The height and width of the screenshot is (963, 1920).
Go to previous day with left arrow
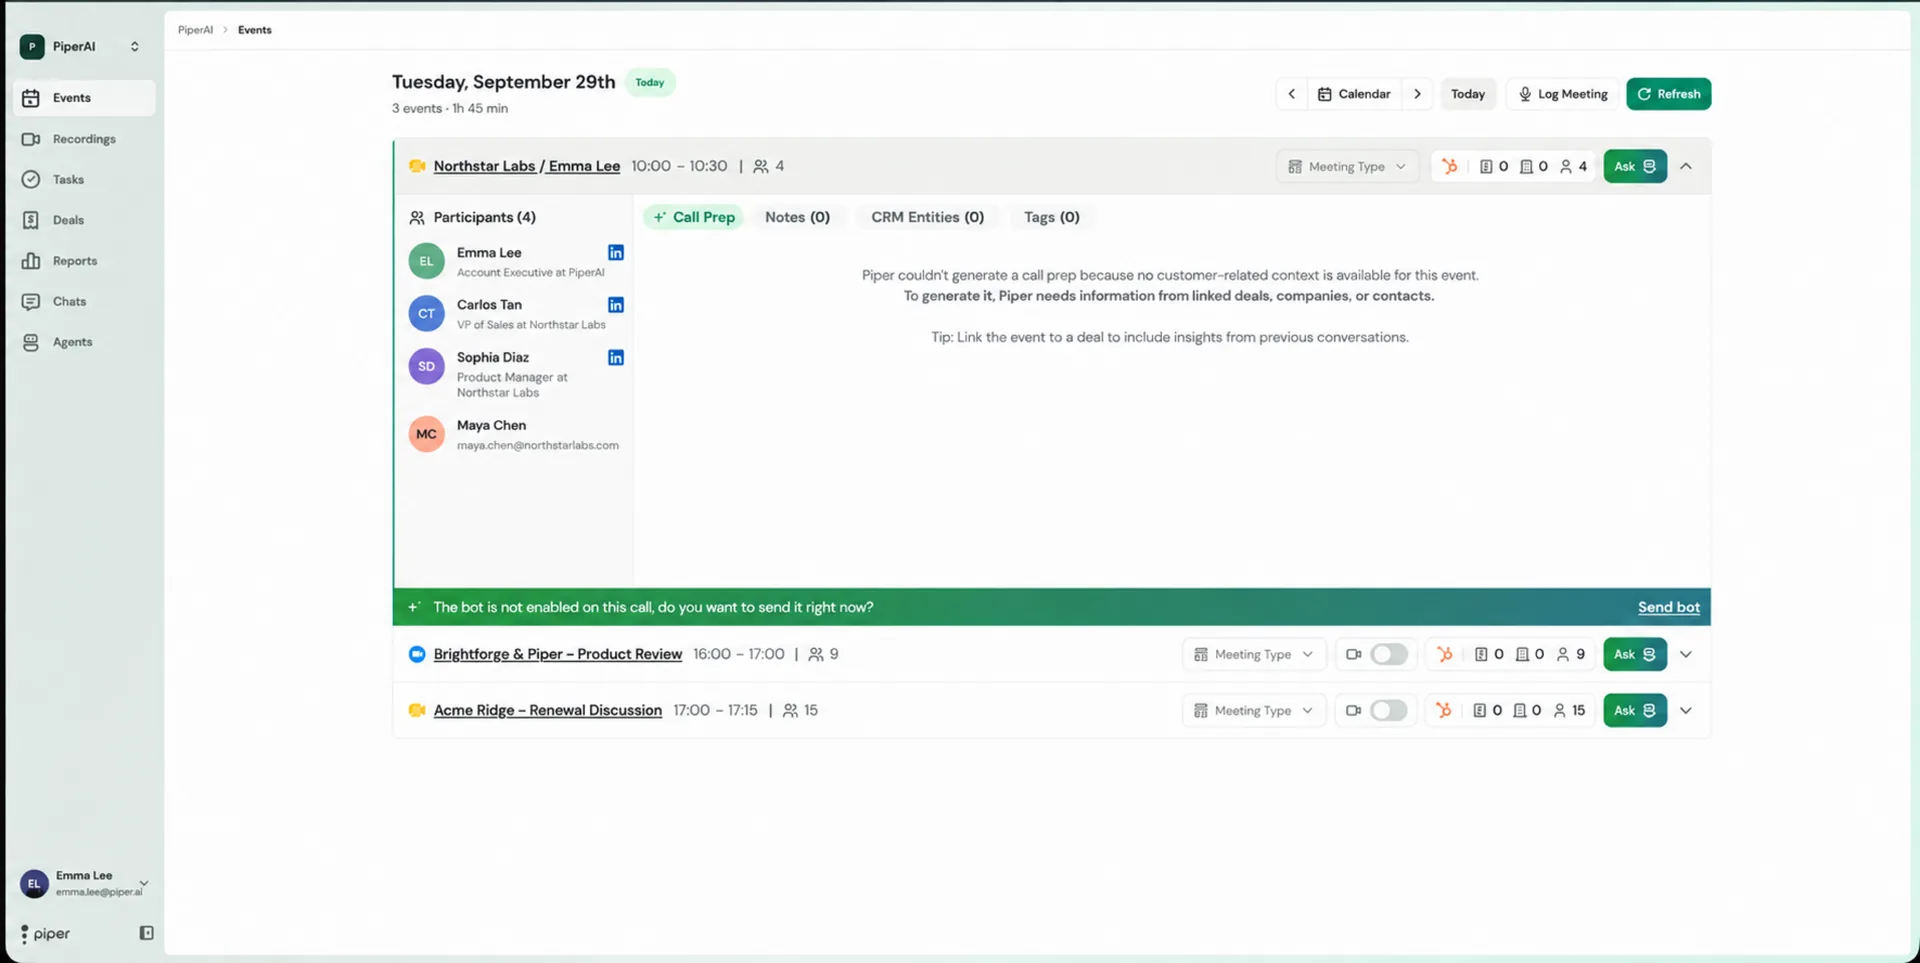click(x=1291, y=94)
